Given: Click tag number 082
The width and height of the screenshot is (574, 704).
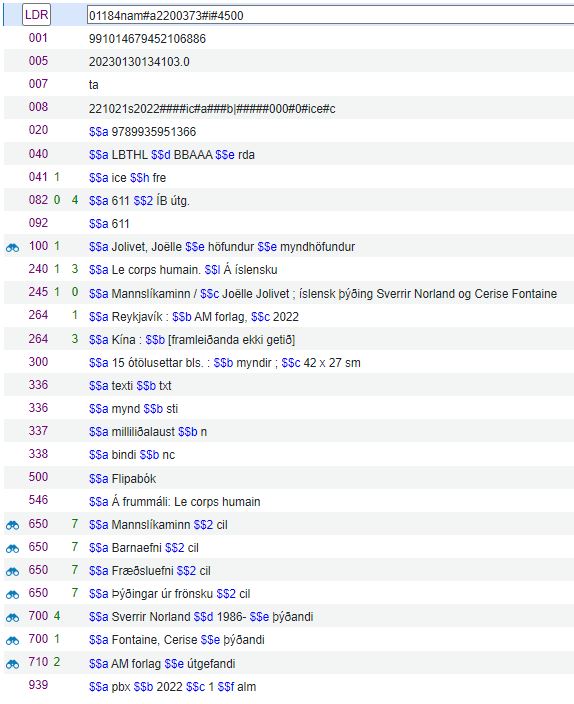Looking at the screenshot, I should [38, 200].
